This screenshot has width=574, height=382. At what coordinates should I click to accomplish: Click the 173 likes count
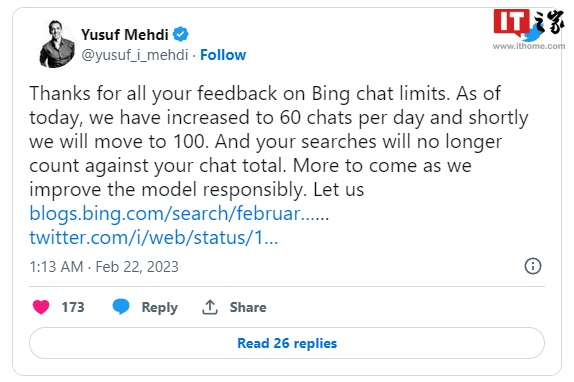(73, 307)
